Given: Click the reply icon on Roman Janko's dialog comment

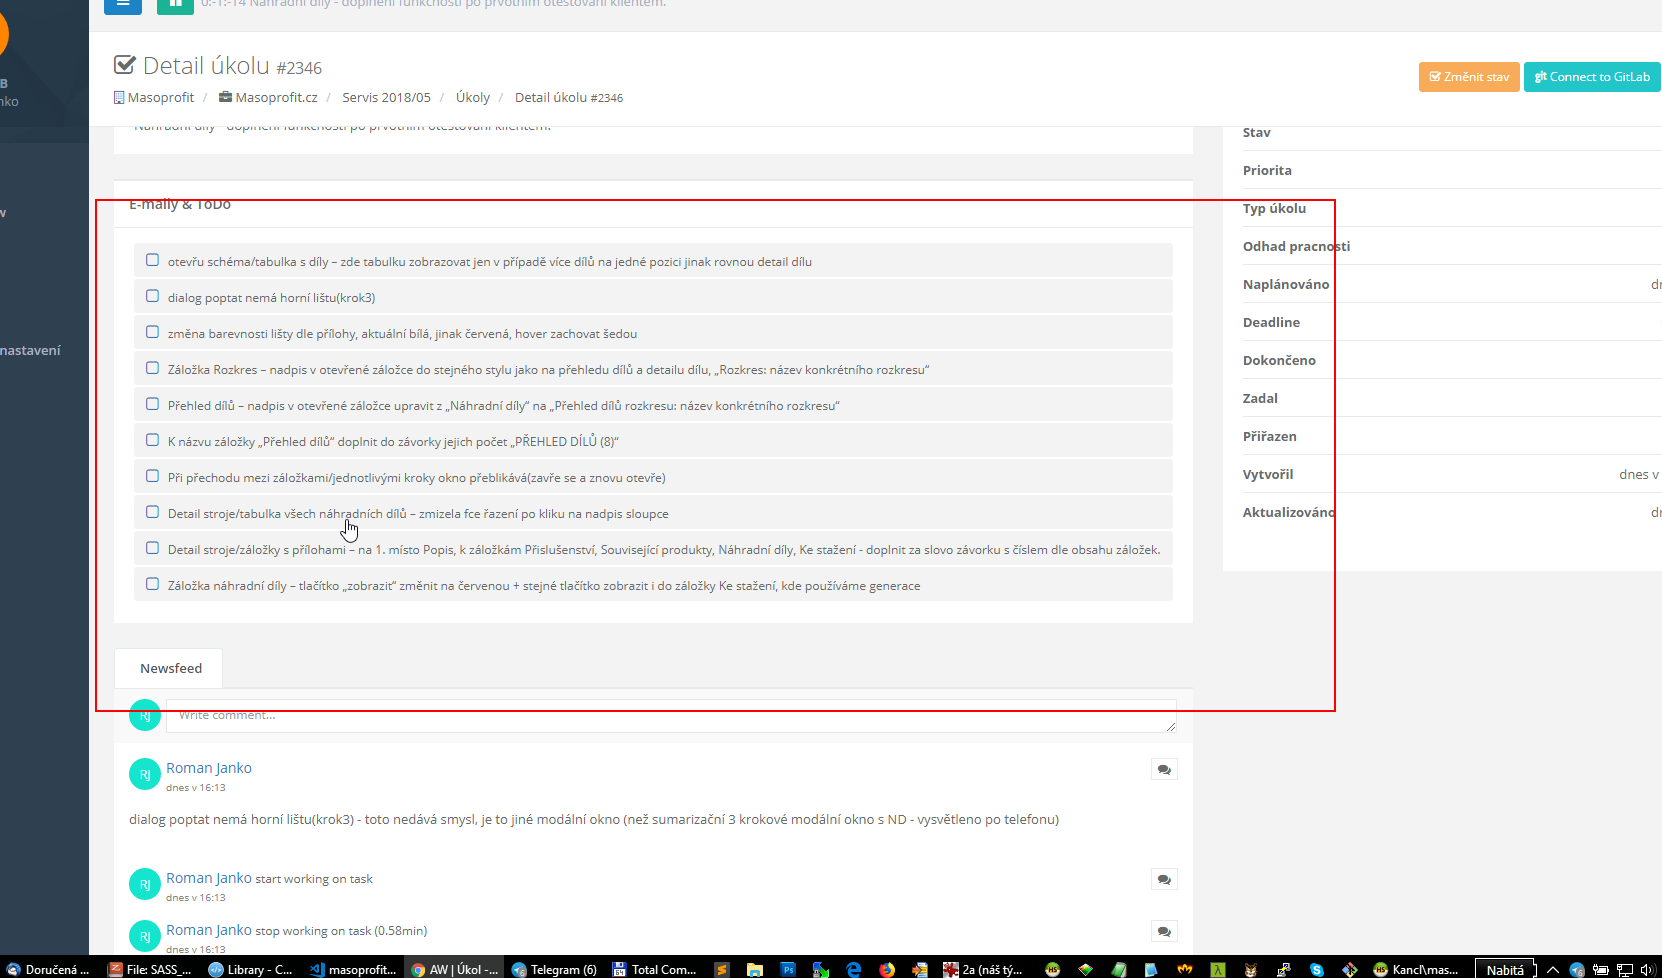Looking at the screenshot, I should pyautogui.click(x=1164, y=769).
